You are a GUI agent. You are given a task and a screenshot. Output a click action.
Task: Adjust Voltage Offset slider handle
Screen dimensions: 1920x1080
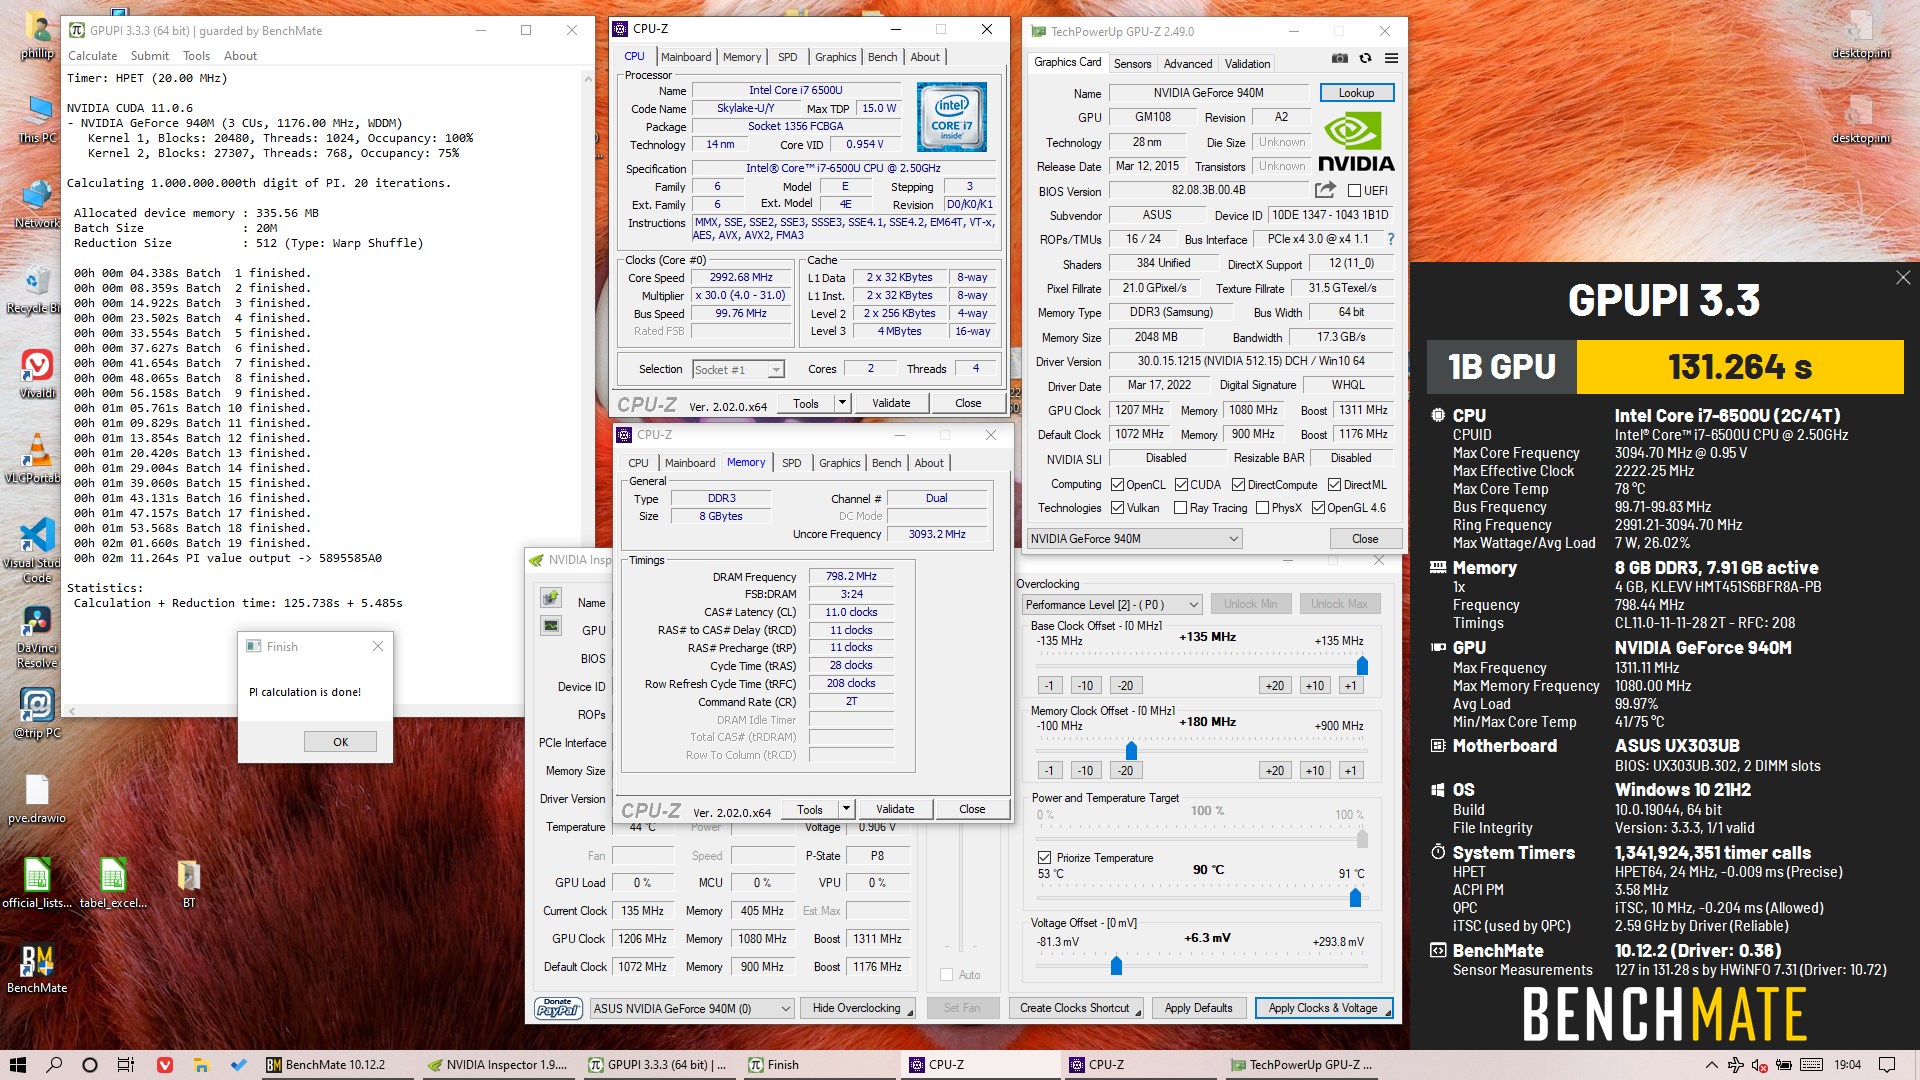pos(1116,966)
